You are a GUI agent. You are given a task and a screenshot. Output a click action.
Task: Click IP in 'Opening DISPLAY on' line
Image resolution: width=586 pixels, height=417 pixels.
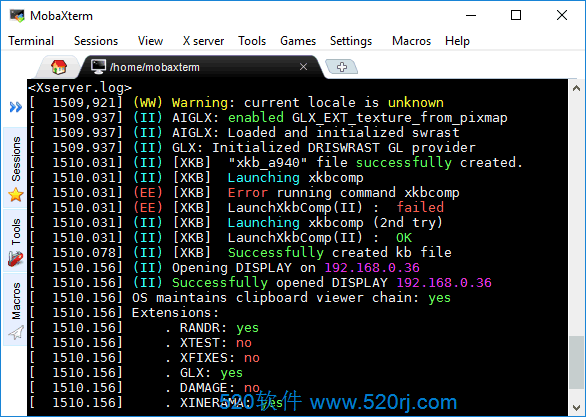pos(372,268)
